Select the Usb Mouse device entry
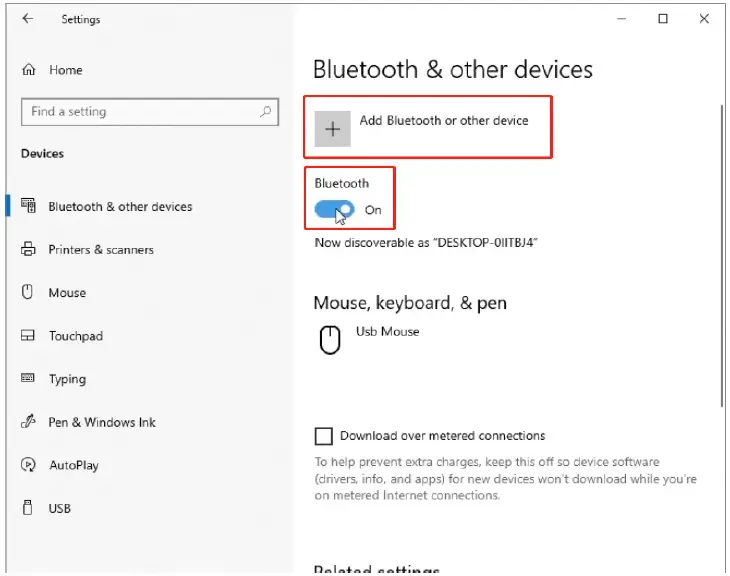Viewport: 730px width, 576px height. tap(387, 332)
